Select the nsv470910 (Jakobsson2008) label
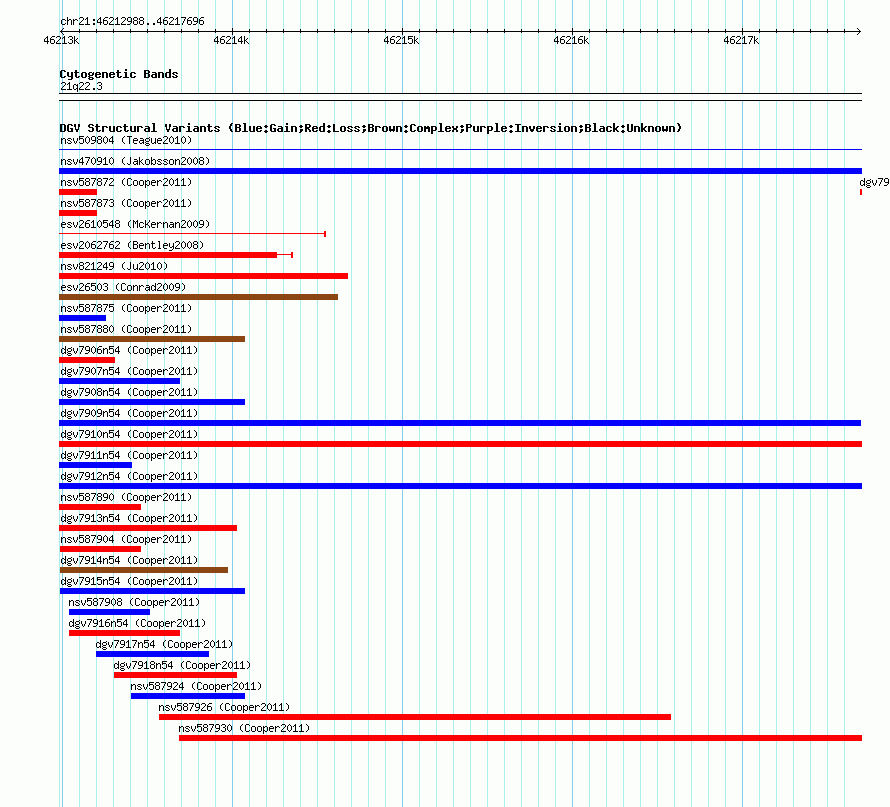The image size is (890, 807). pyautogui.click(x=135, y=161)
